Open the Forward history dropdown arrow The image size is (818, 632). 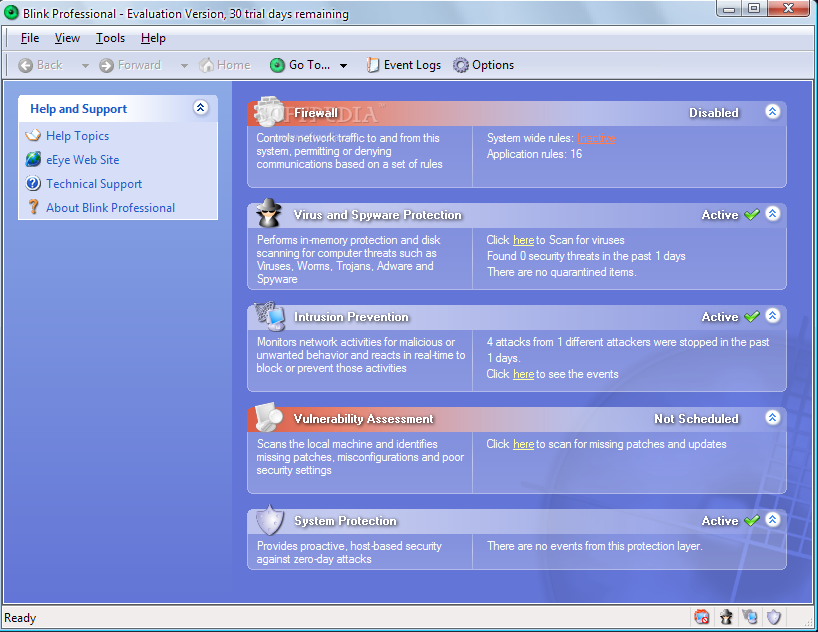tap(184, 66)
